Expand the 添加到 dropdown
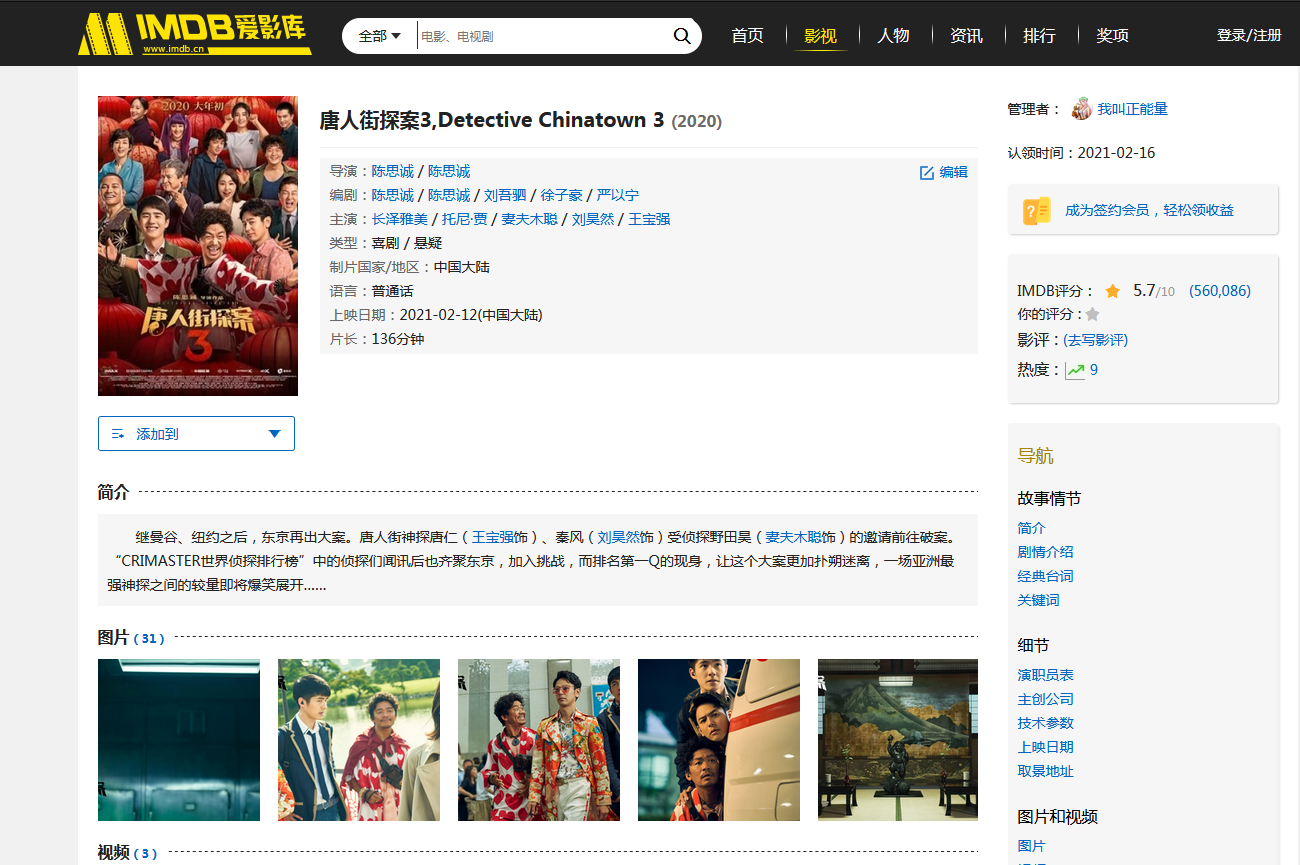Screen dimensions: 1300x865 point(196,434)
